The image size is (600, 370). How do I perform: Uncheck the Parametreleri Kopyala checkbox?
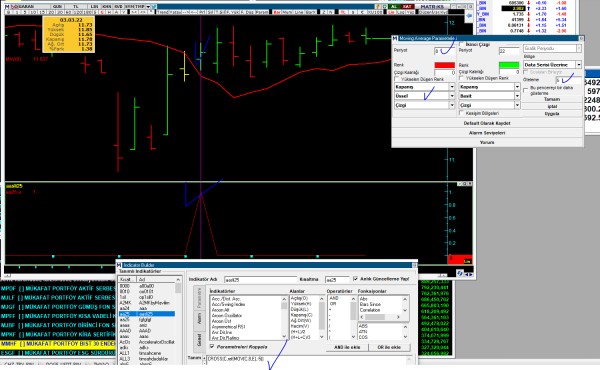(212, 347)
